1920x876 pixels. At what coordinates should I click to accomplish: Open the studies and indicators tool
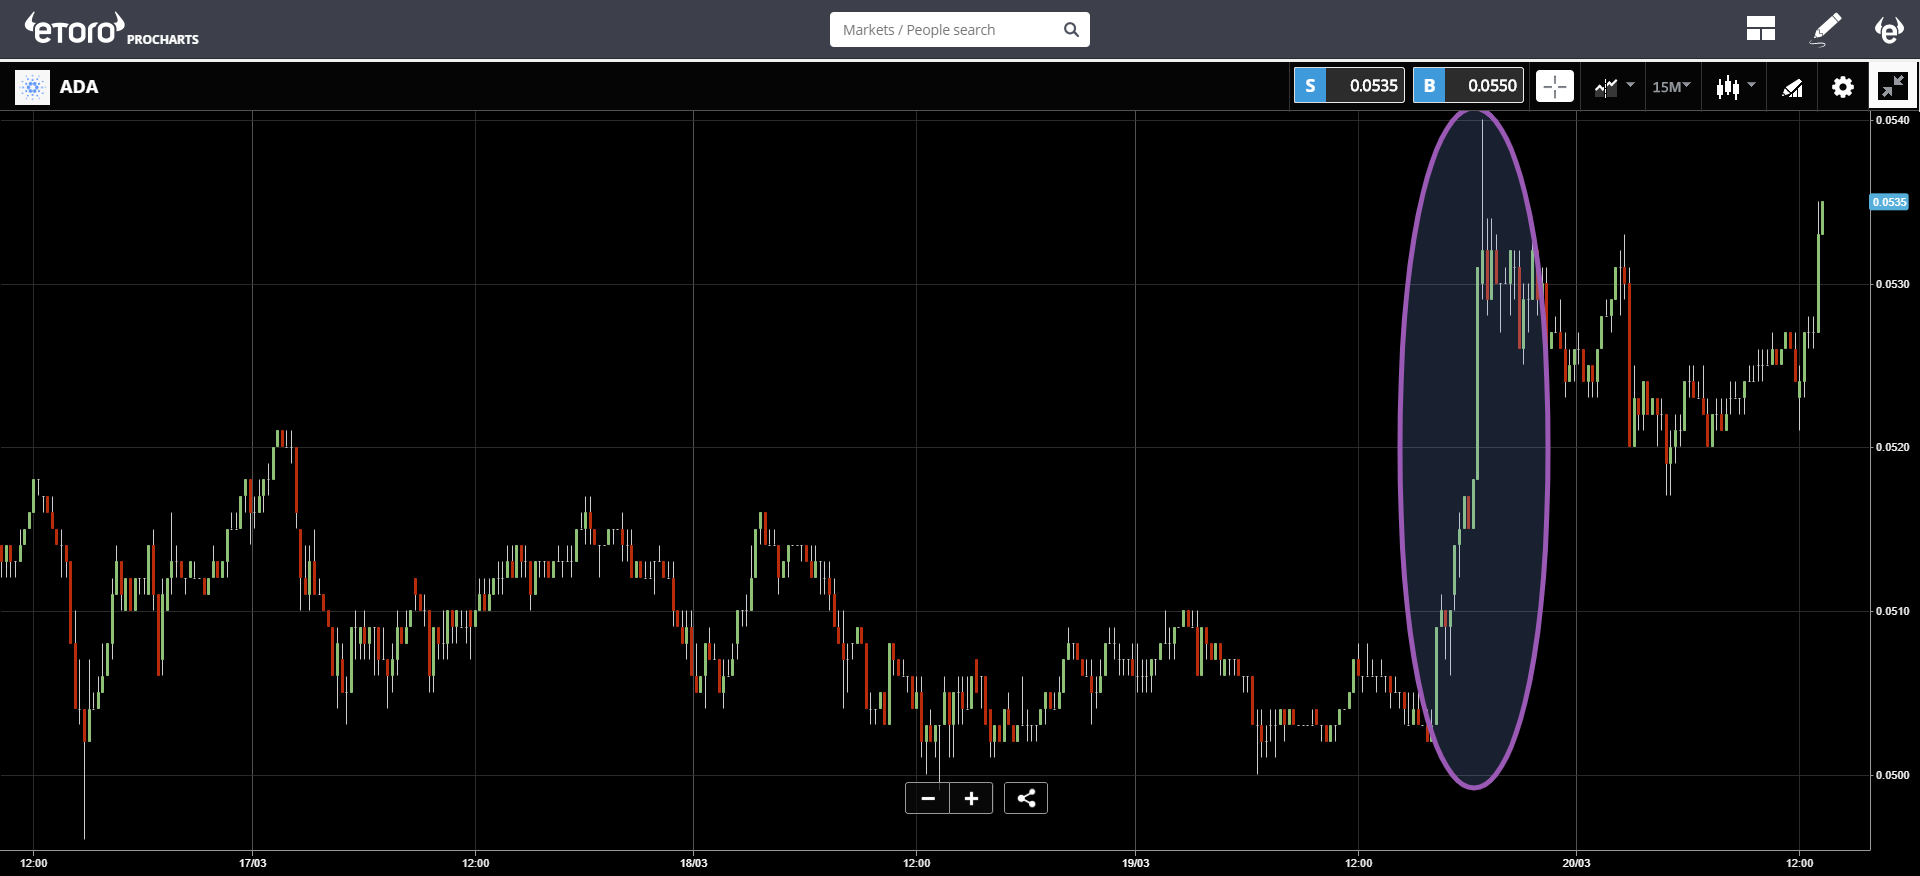pos(1792,88)
